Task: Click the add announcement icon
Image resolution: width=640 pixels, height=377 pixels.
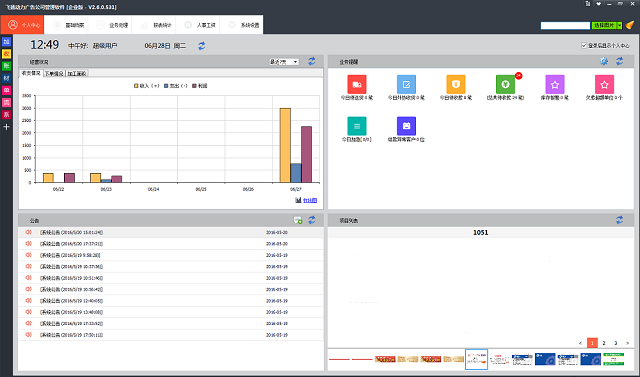Action: (x=298, y=220)
